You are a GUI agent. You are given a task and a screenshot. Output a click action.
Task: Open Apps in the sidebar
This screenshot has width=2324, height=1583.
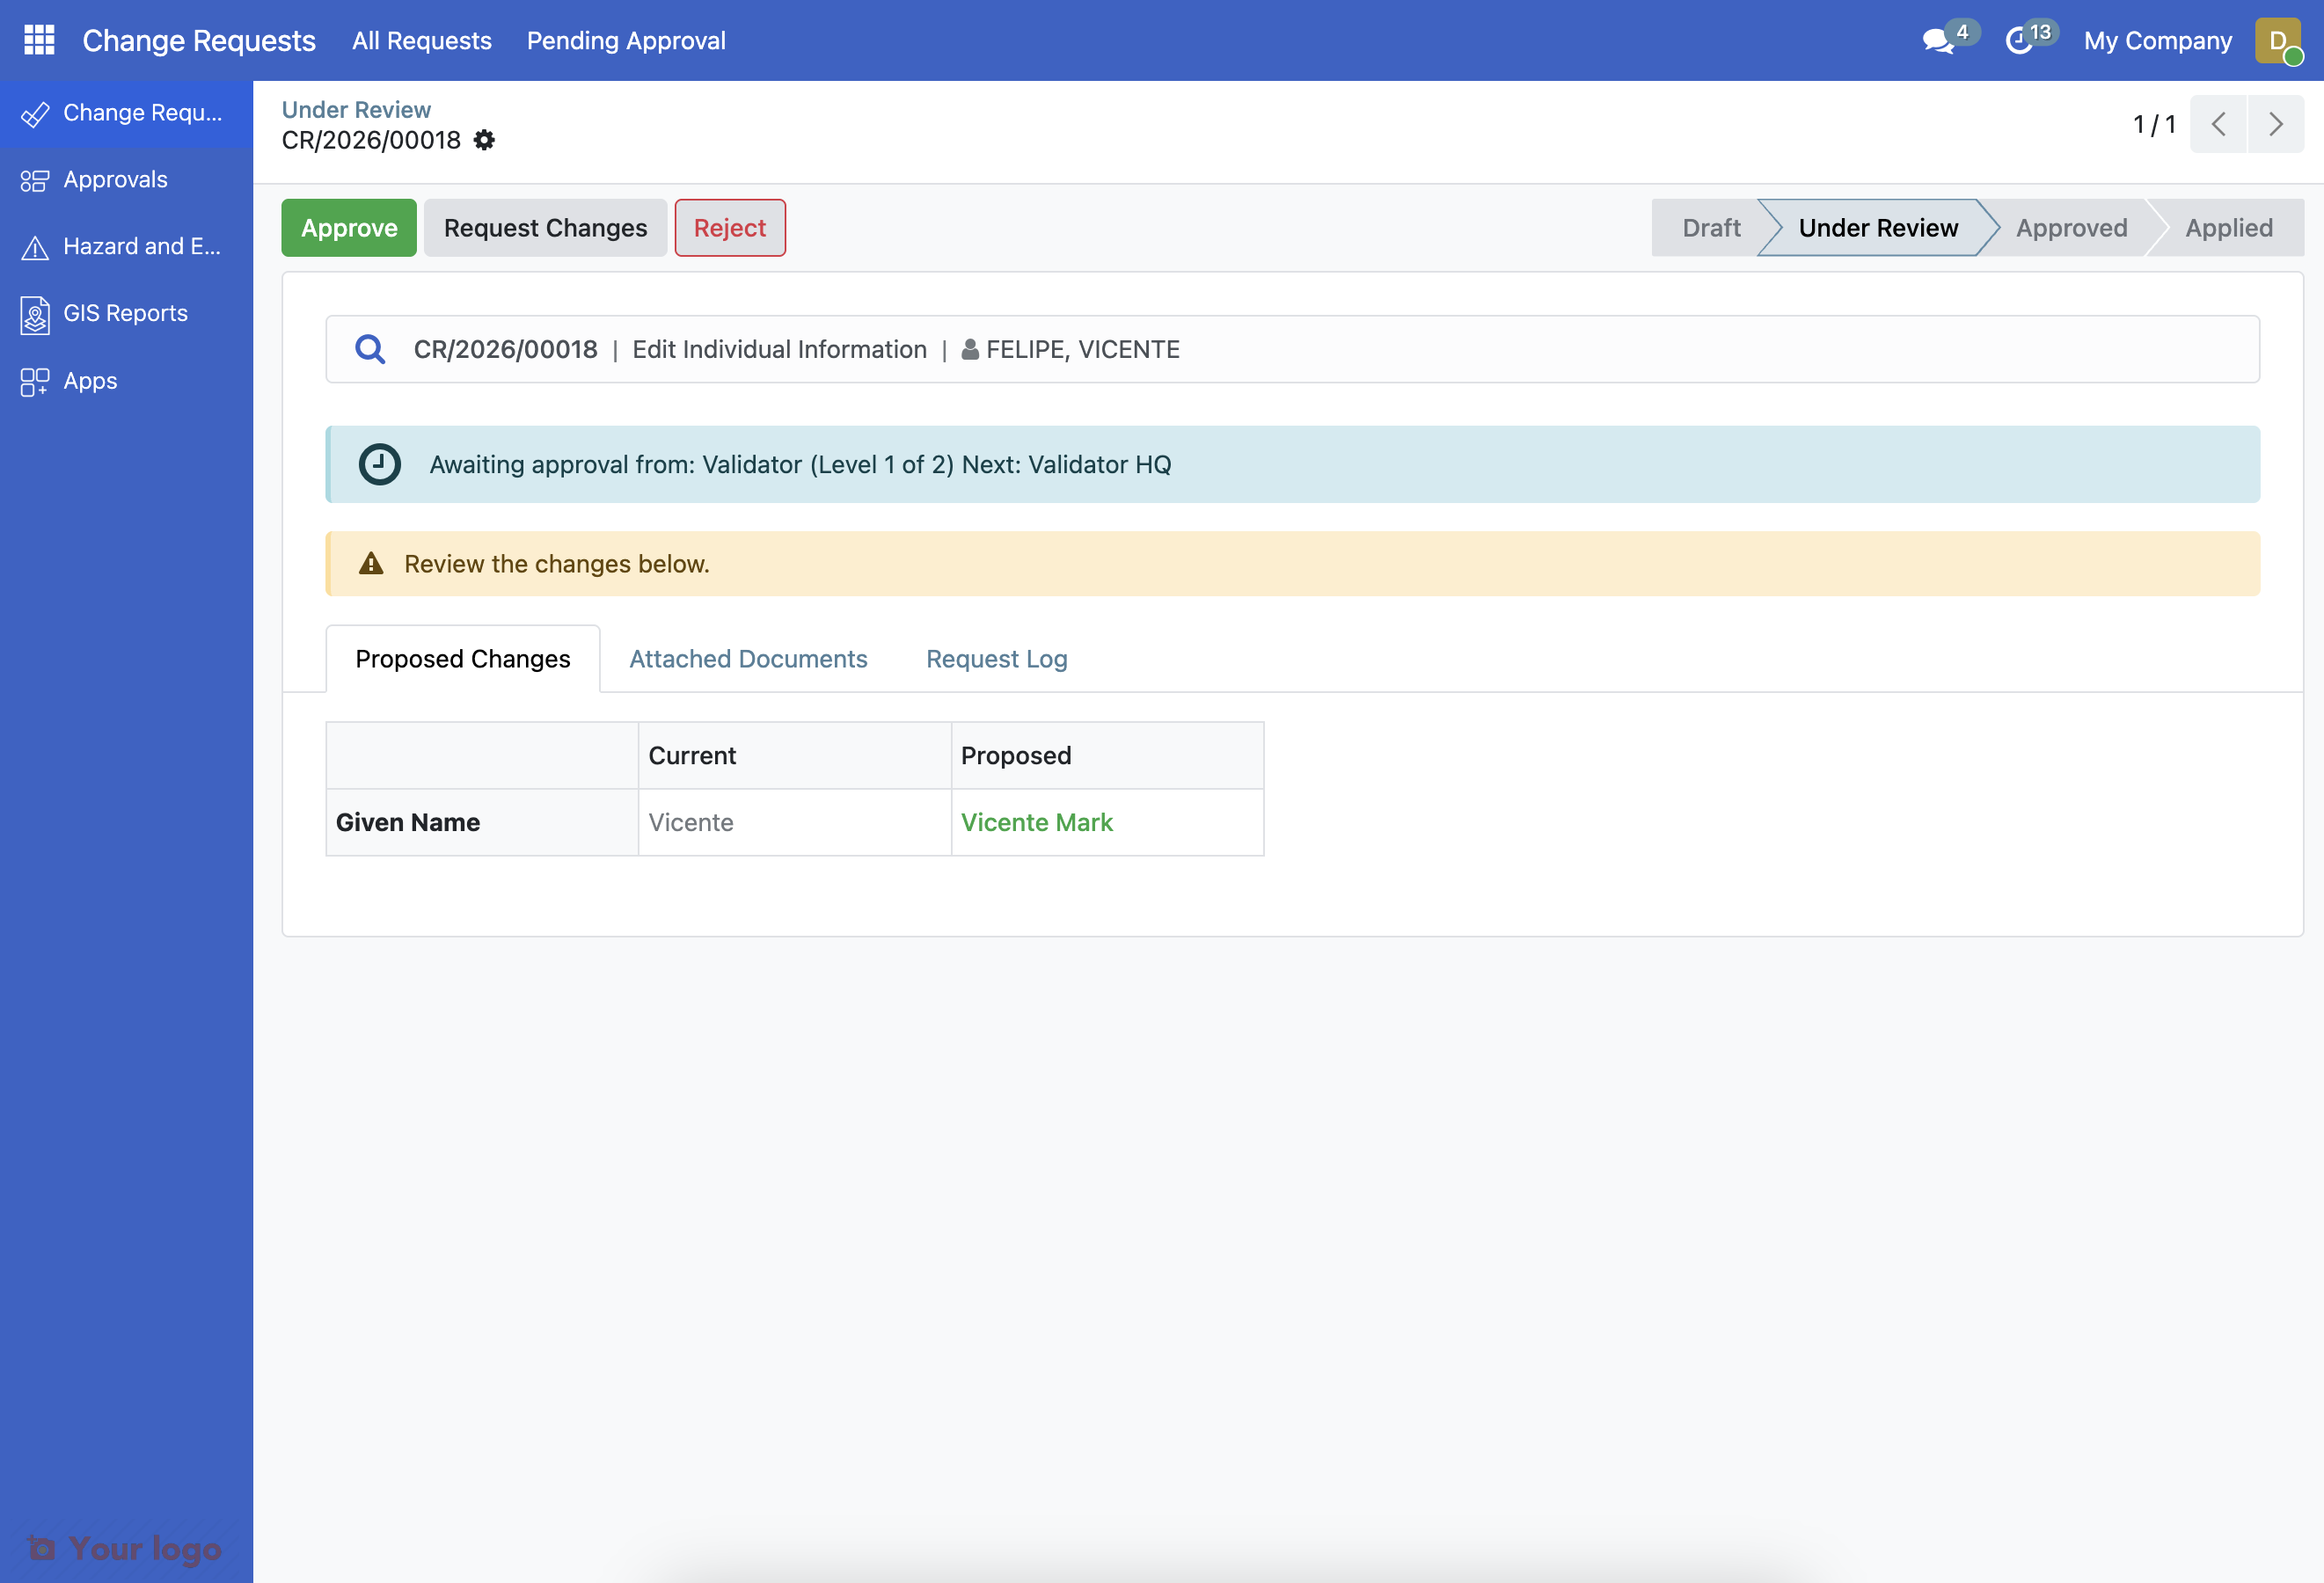point(126,381)
